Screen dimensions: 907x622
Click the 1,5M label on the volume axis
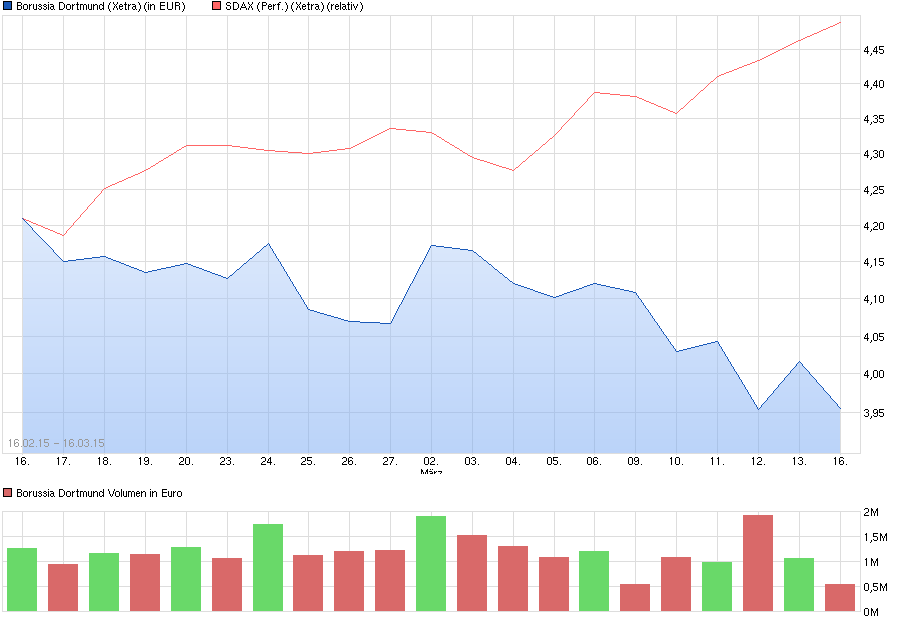(876, 537)
